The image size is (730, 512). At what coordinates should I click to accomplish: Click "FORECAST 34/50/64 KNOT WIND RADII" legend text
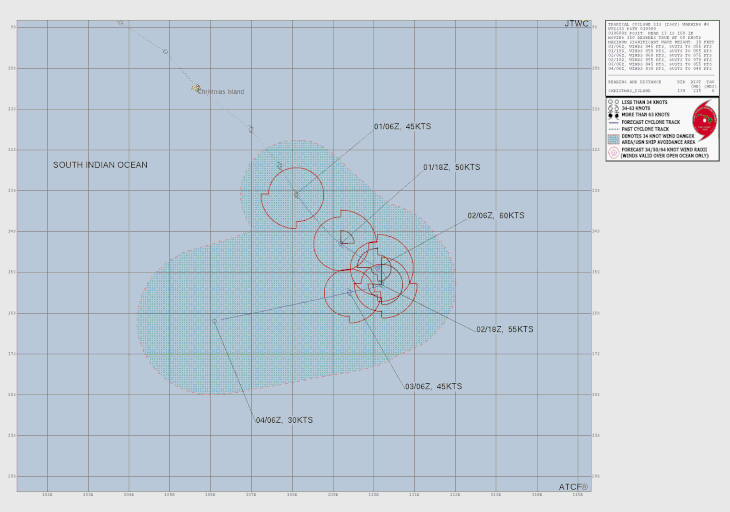[664, 150]
